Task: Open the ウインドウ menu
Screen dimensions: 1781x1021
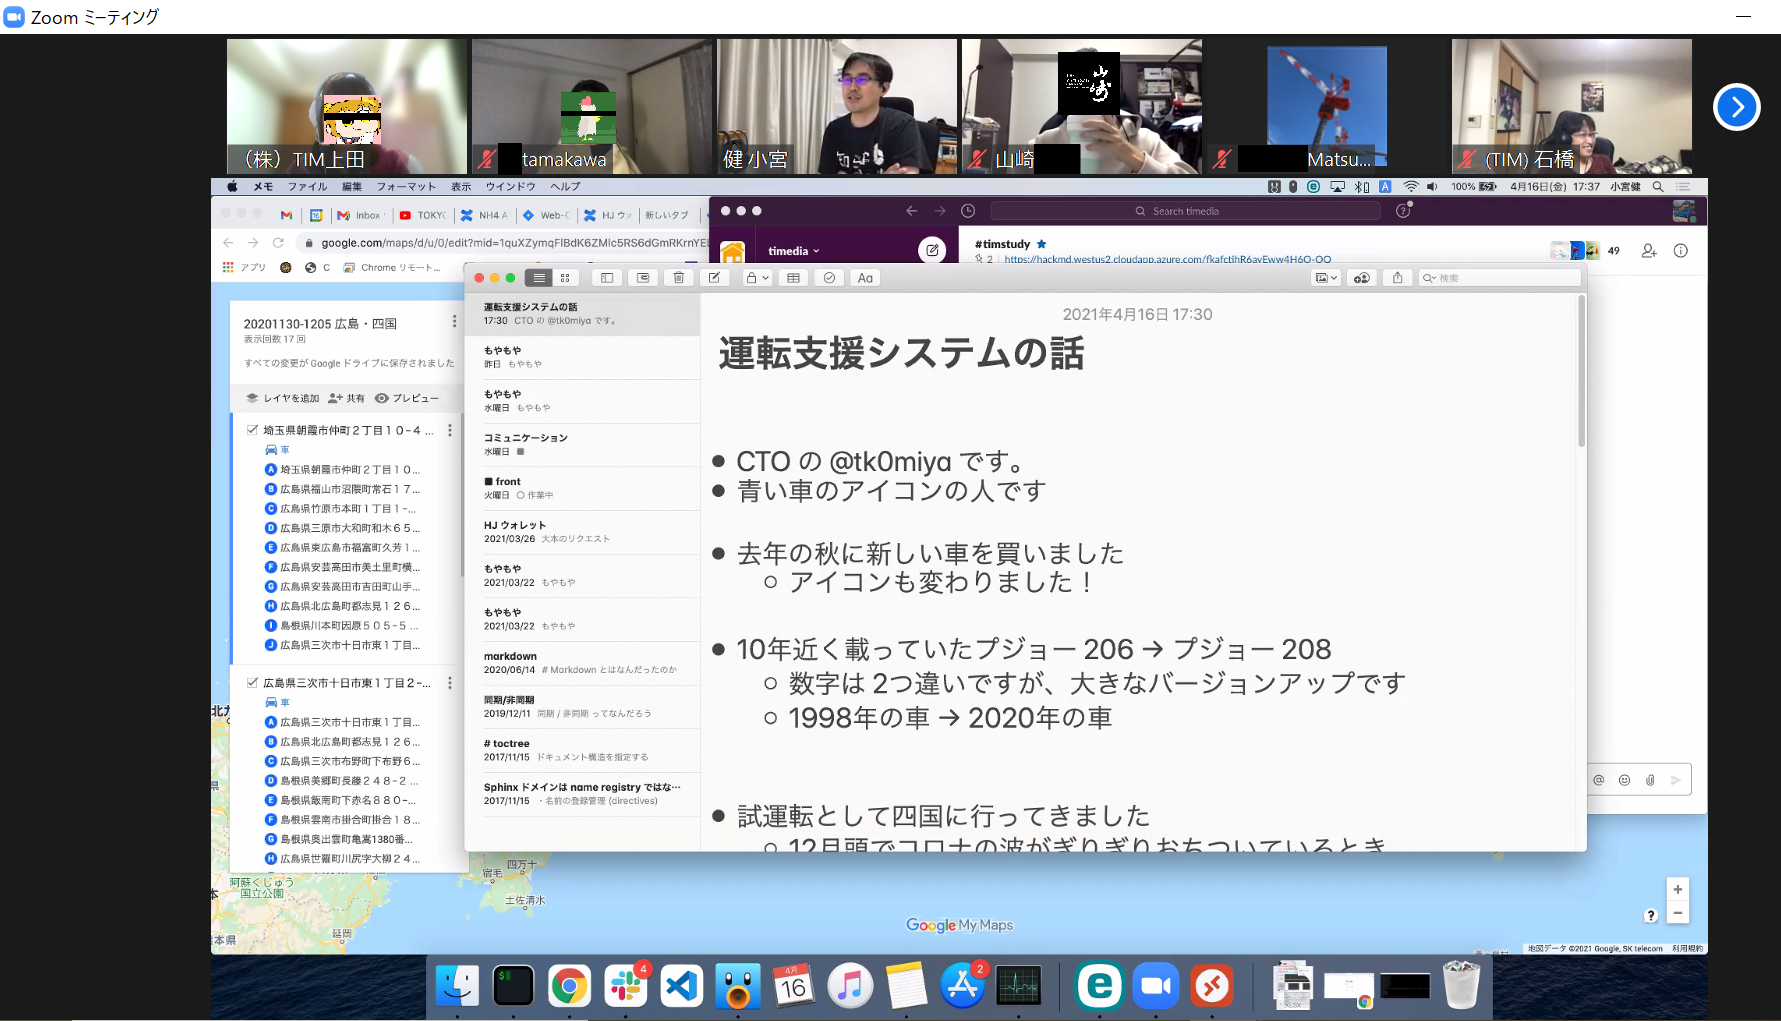Action: [x=510, y=187]
